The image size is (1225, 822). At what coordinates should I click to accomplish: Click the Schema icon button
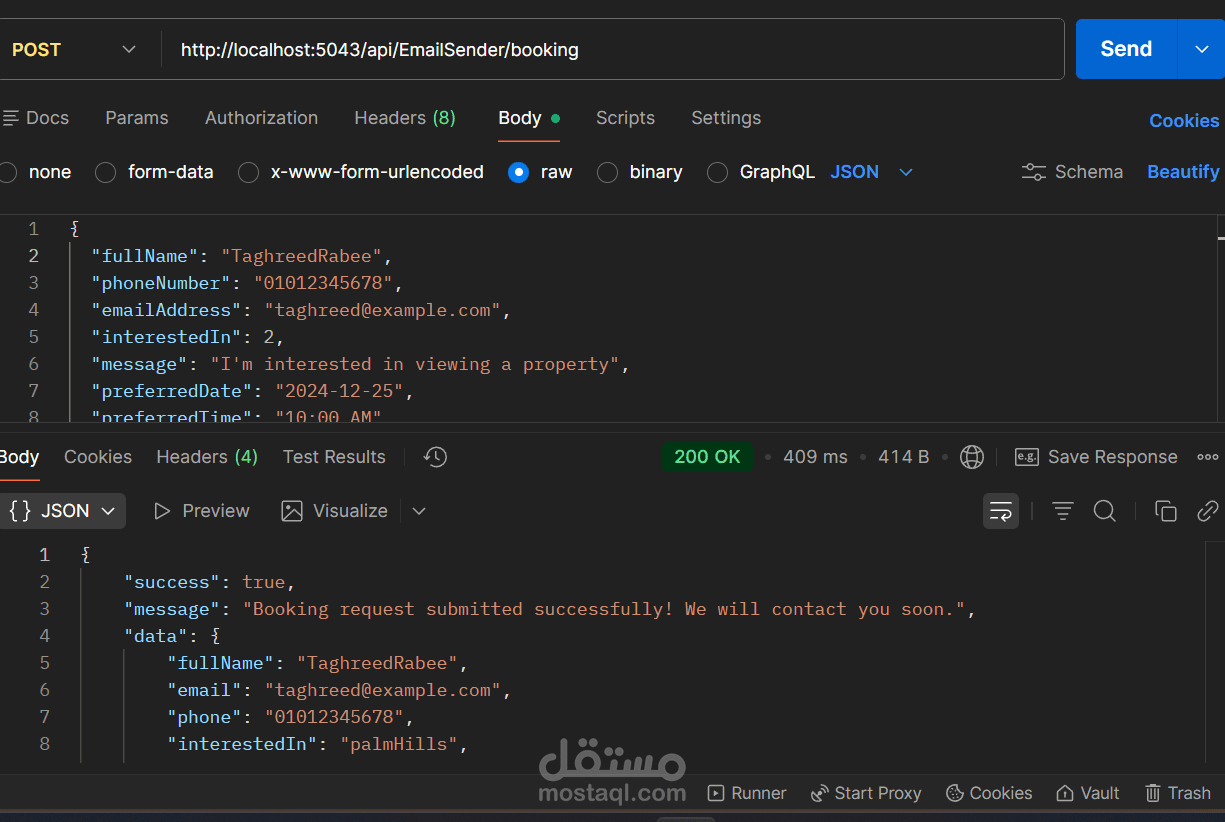(x=1072, y=172)
